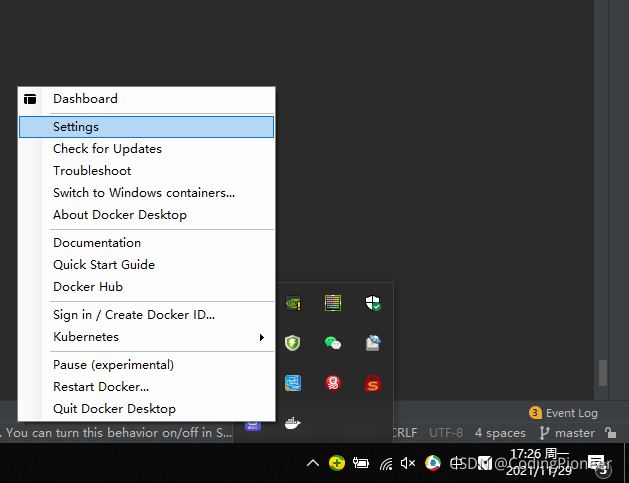This screenshot has width=629, height=483.
Task: Click the muted volume speaker icon
Action: [408, 463]
